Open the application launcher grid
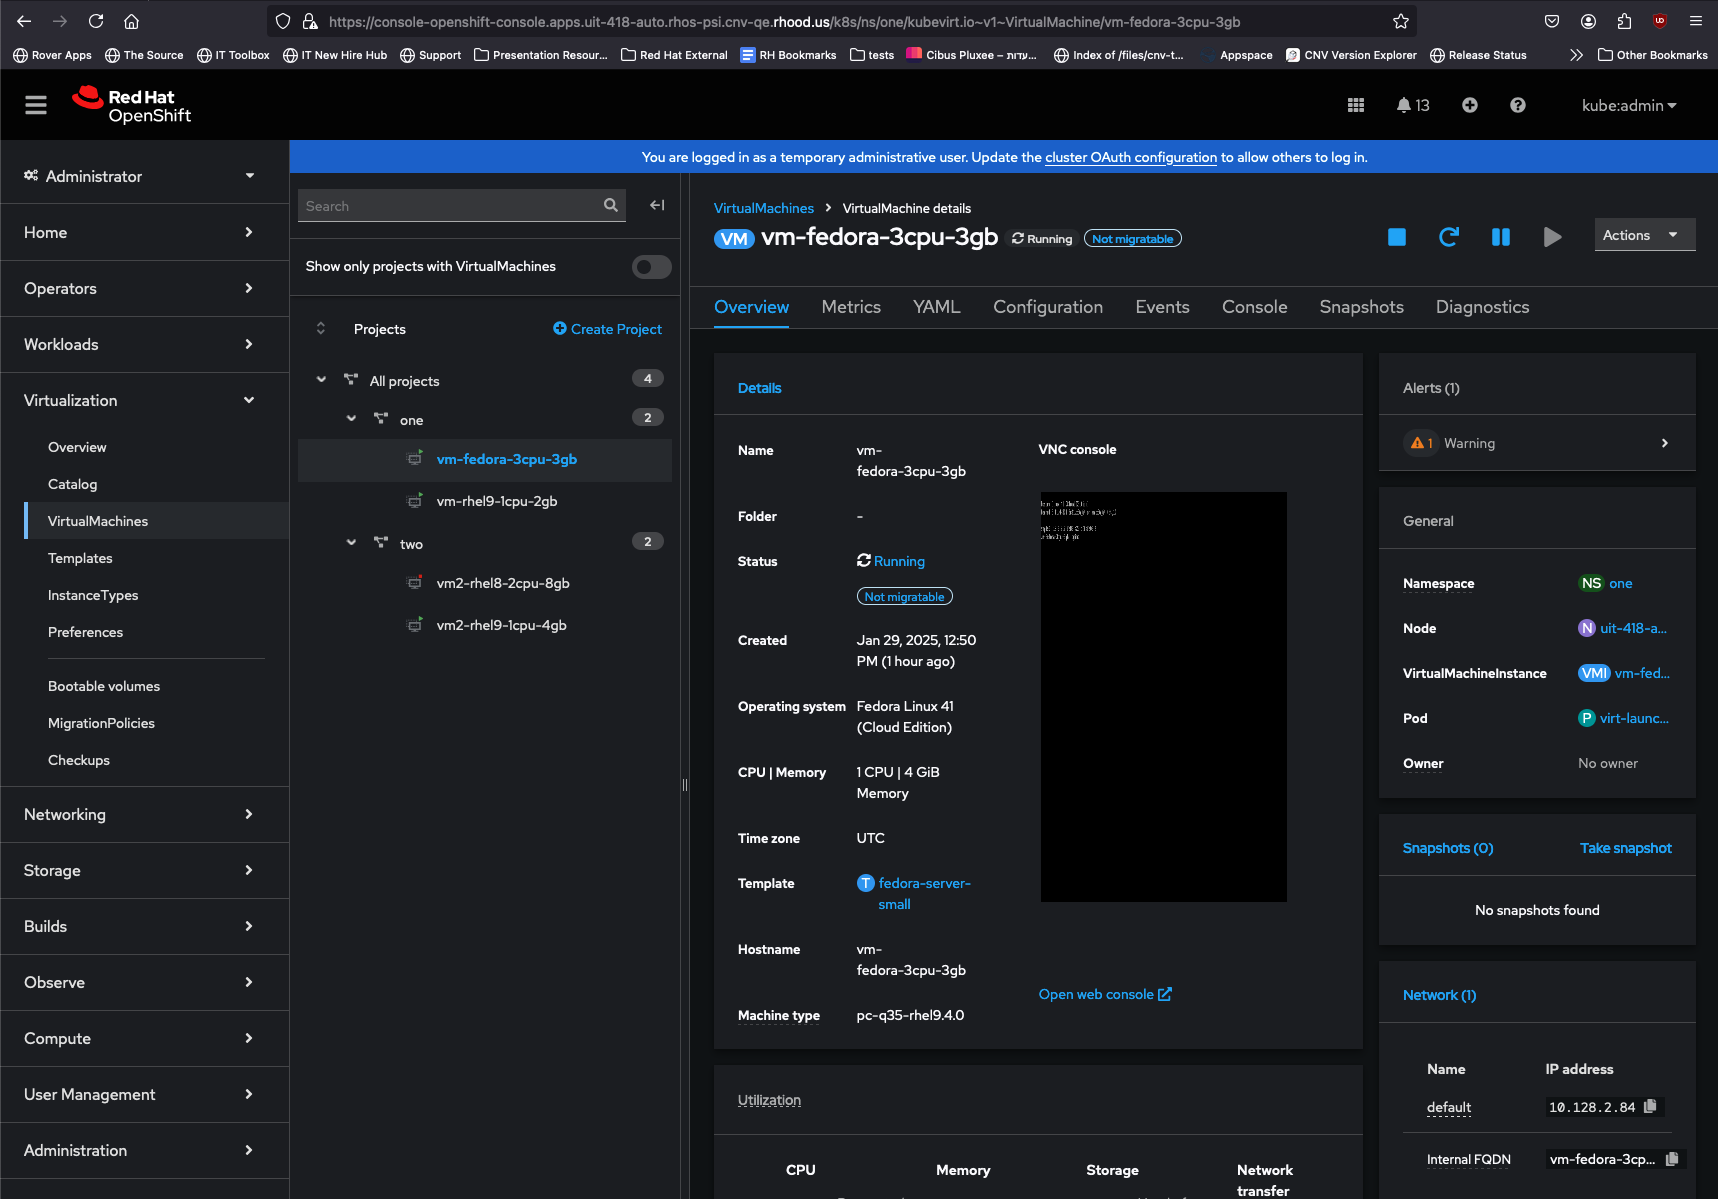This screenshot has width=1718, height=1199. 1355,105
